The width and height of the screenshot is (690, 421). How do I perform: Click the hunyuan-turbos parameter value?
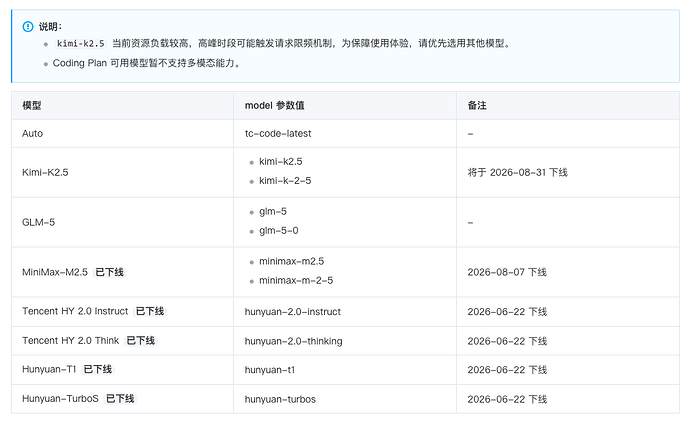(x=280, y=399)
